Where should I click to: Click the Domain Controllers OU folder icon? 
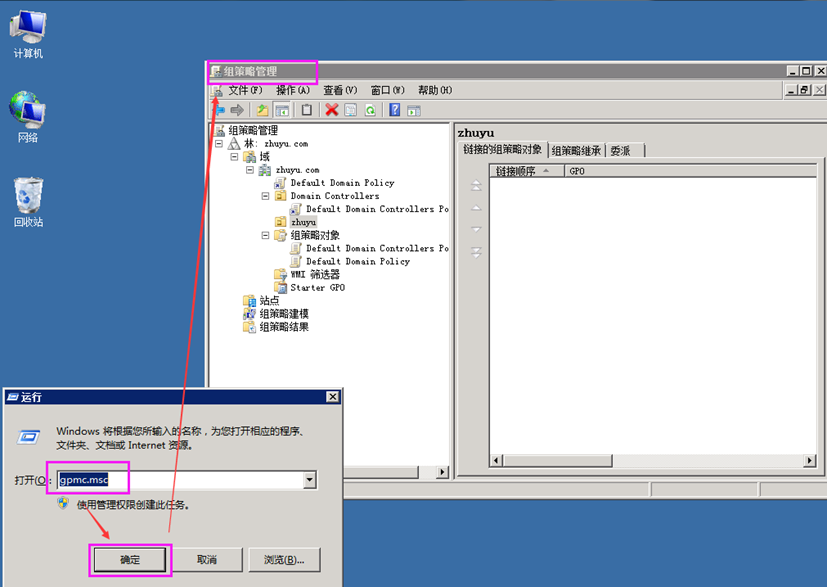pos(281,196)
